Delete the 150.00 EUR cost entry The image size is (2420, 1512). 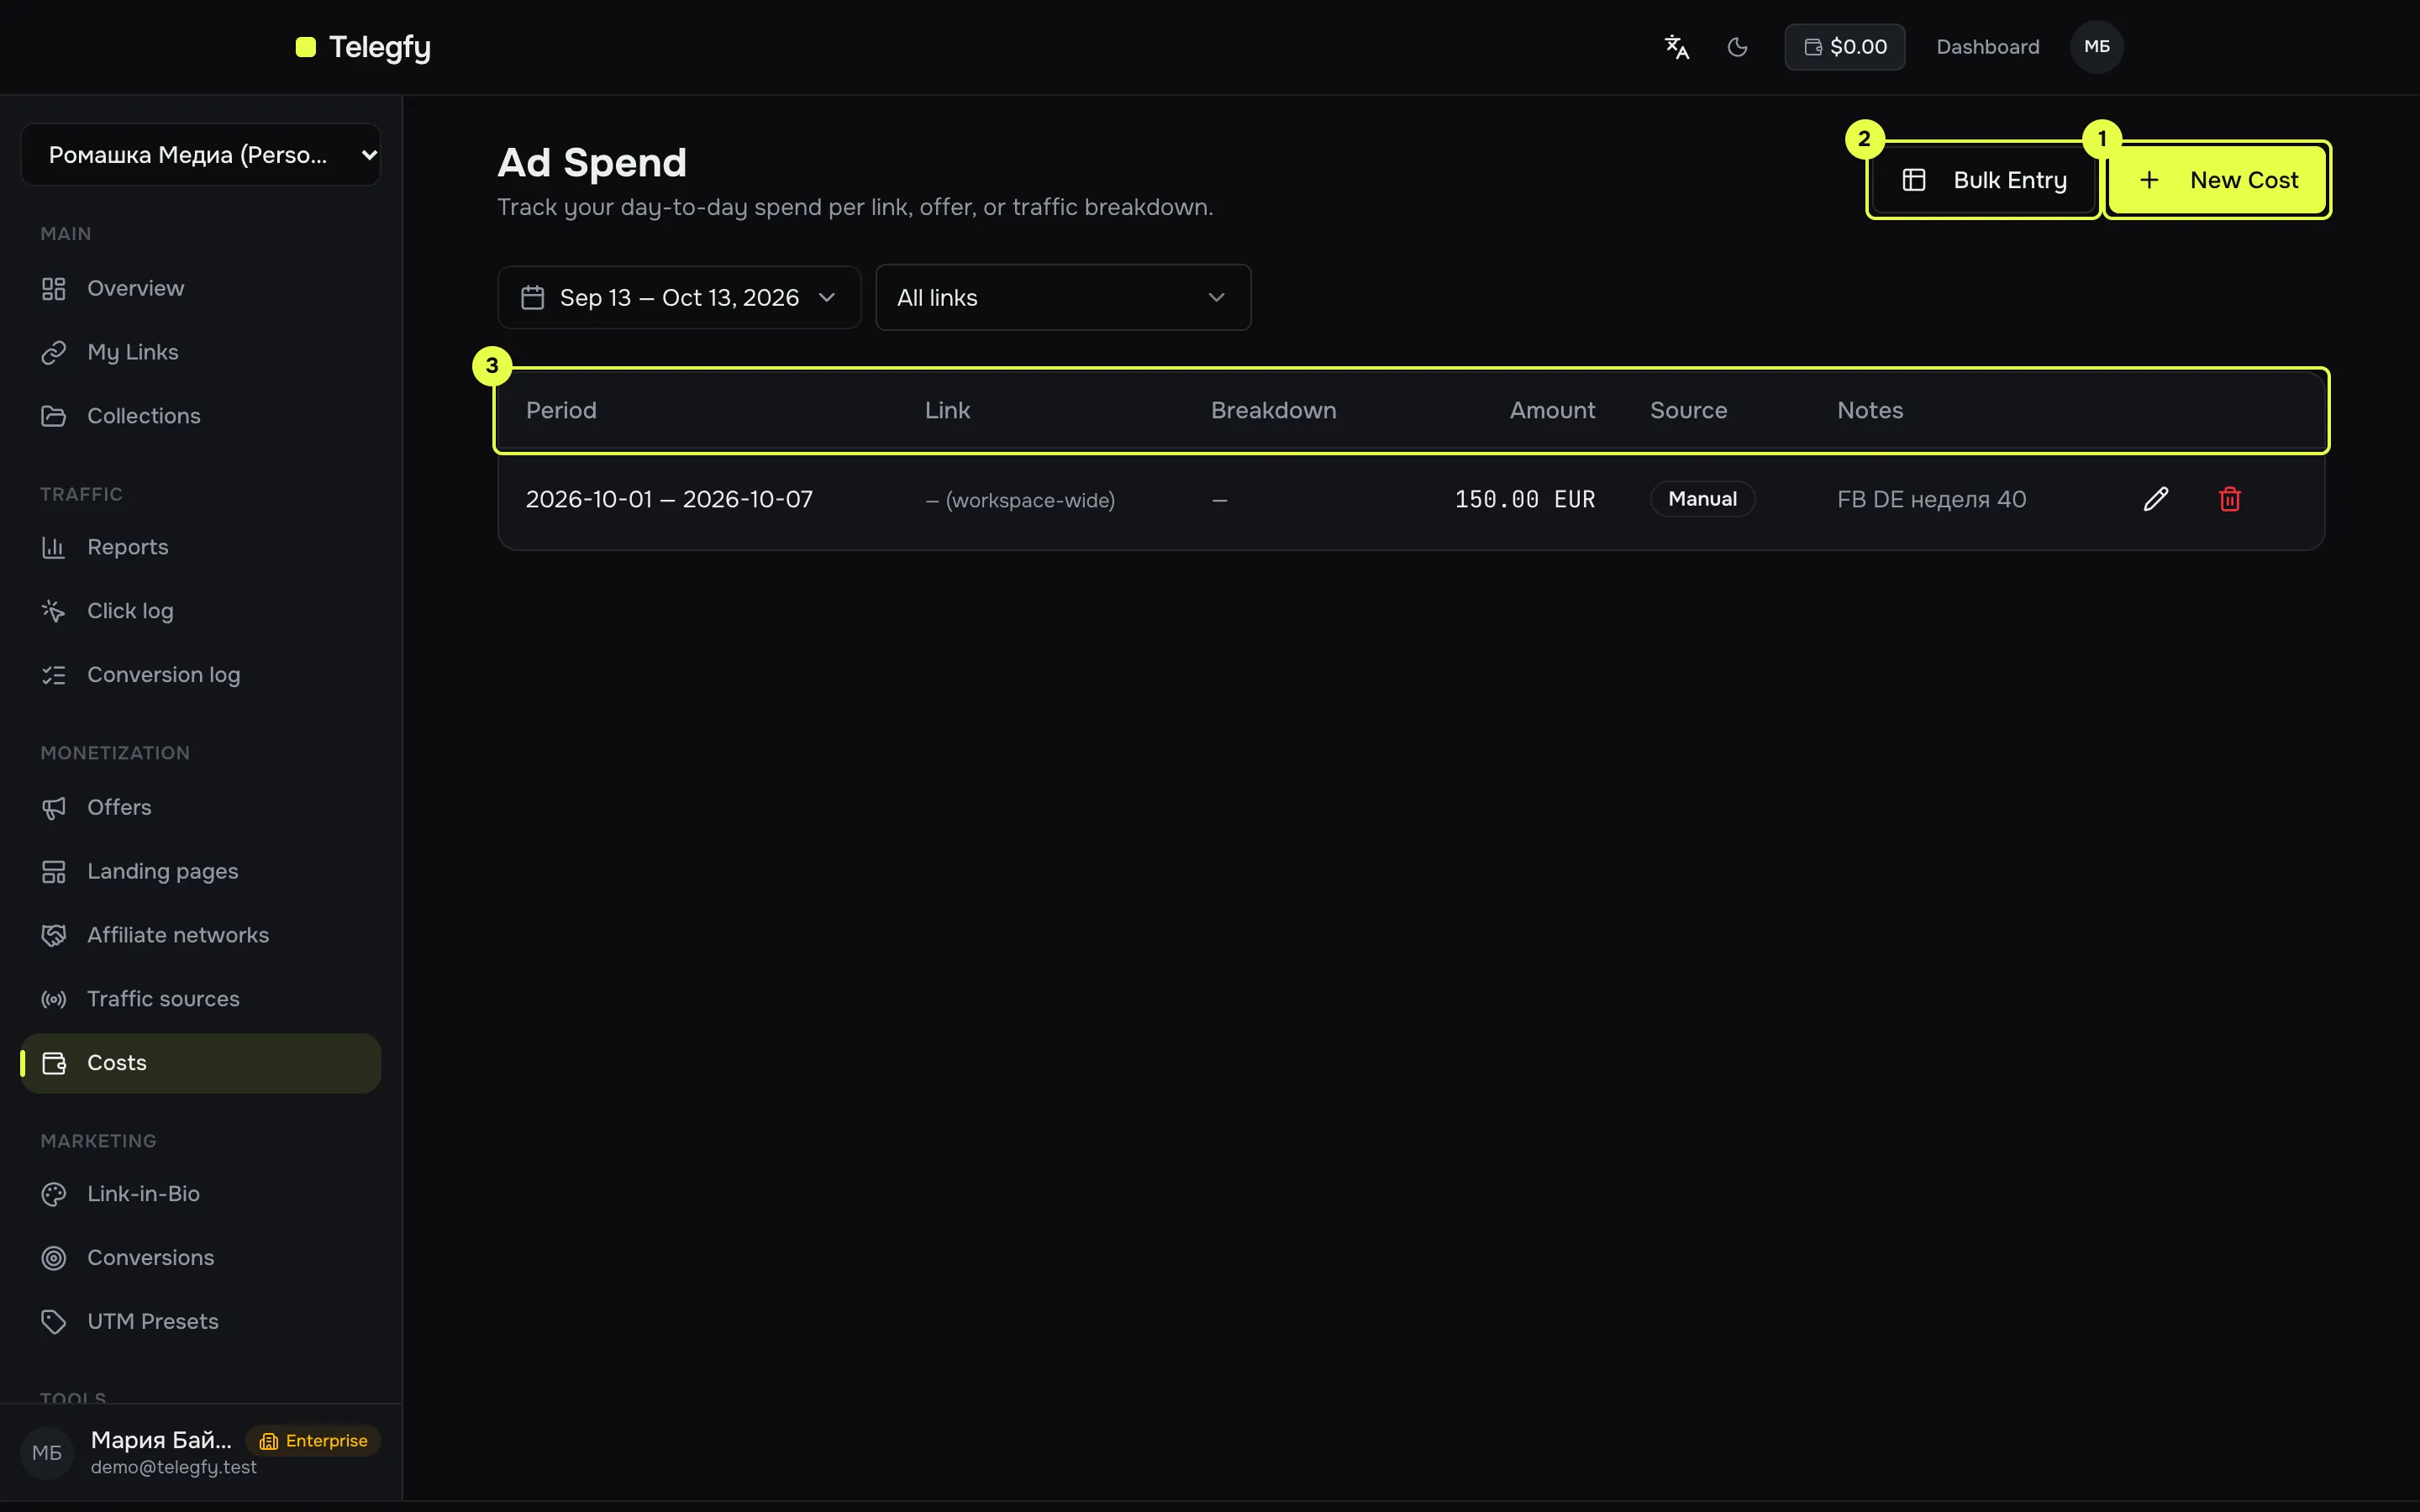[2230, 499]
